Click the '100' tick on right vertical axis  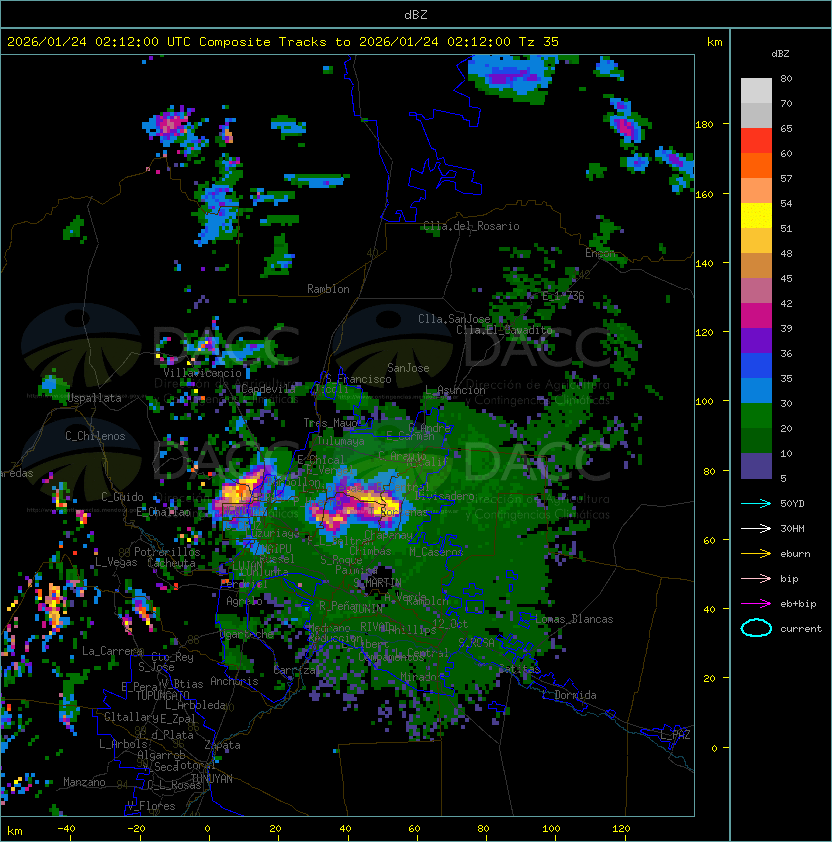pyautogui.click(x=704, y=402)
